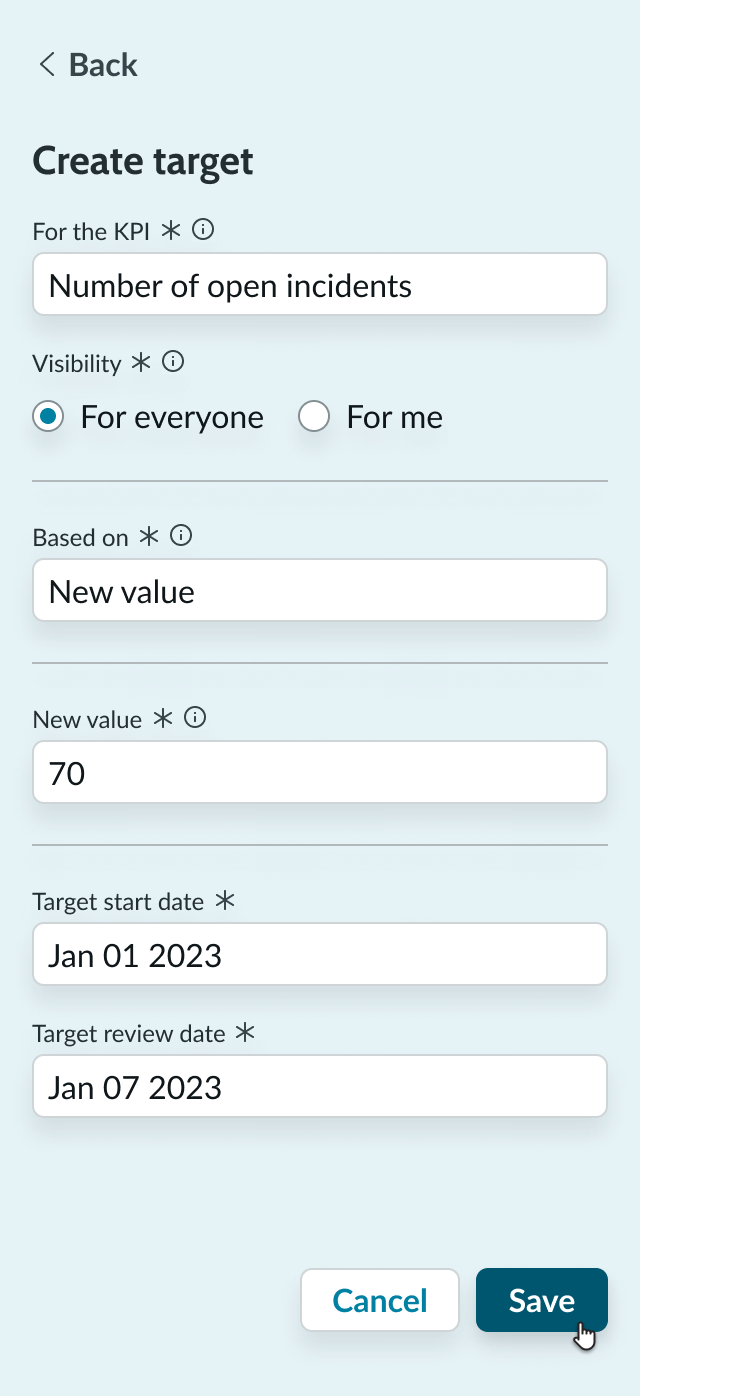This screenshot has height=1396, width=736.
Task: Click the Cancel button
Action: (x=380, y=1300)
